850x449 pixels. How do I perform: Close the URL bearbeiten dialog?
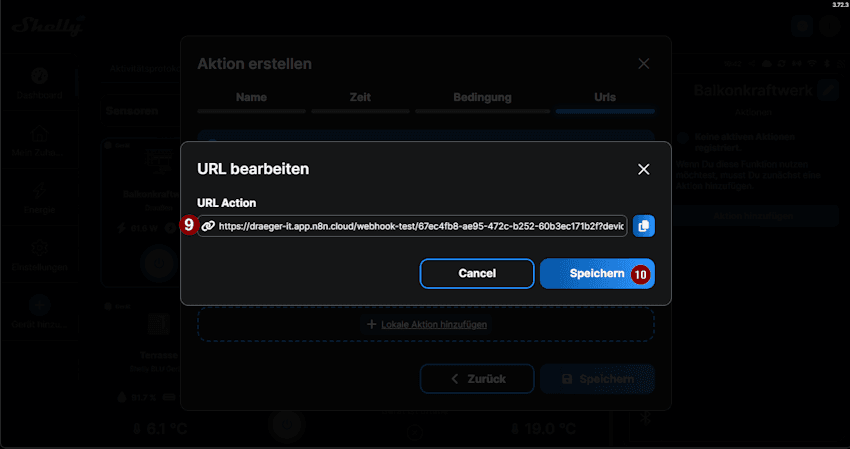coord(643,169)
